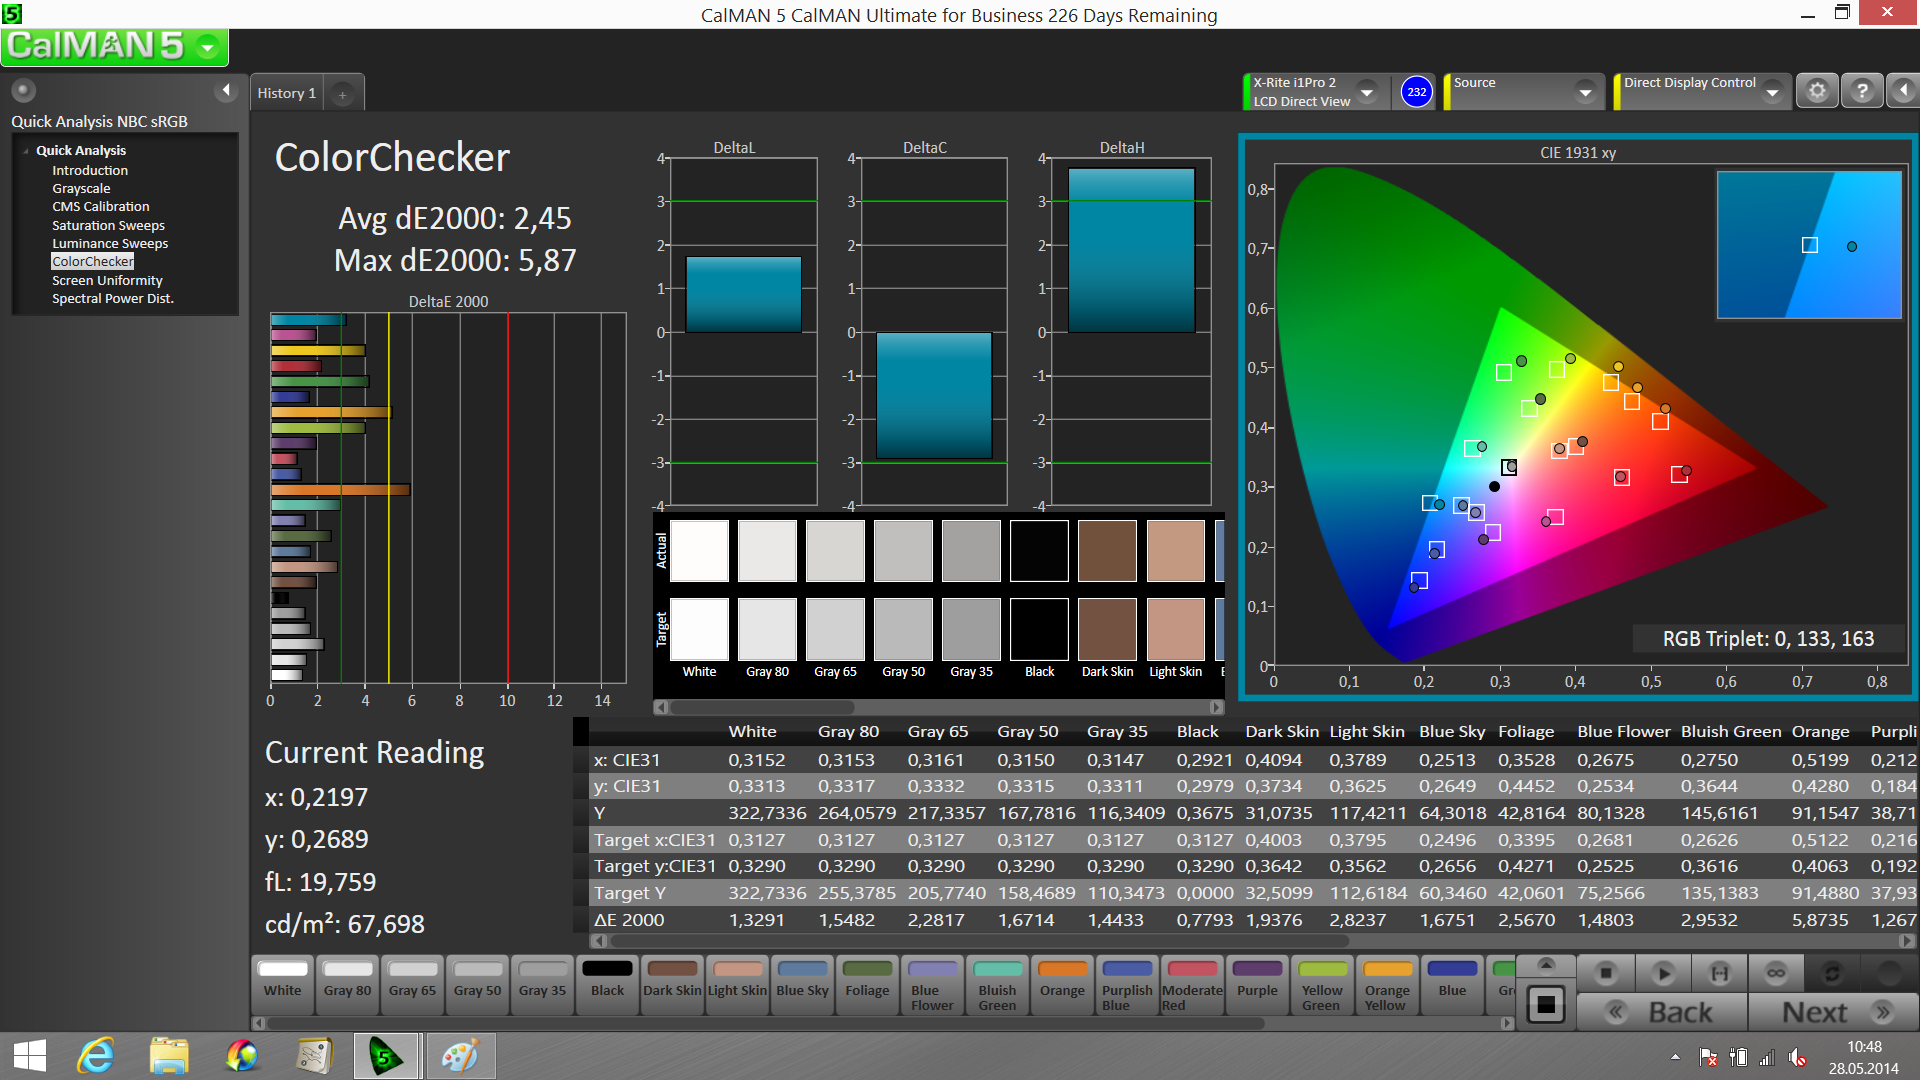This screenshot has width=1920, height=1080.
Task: Select the Orange color patch swatch
Action: [1062, 981]
